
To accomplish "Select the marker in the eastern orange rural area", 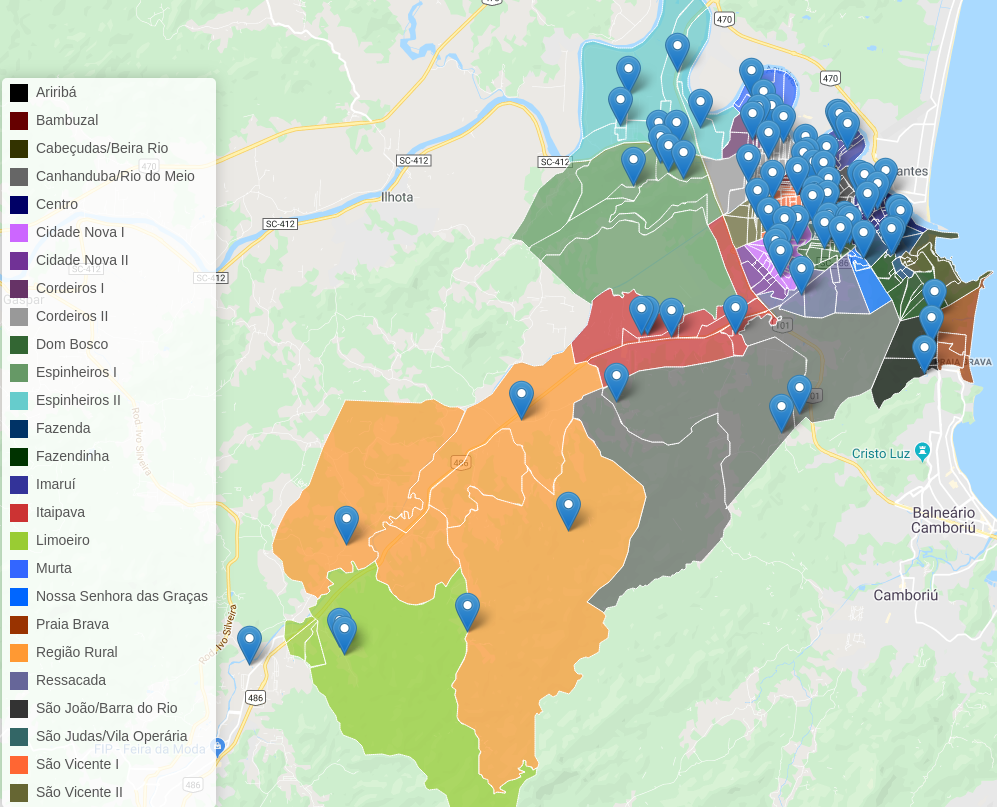I will point(568,509).
